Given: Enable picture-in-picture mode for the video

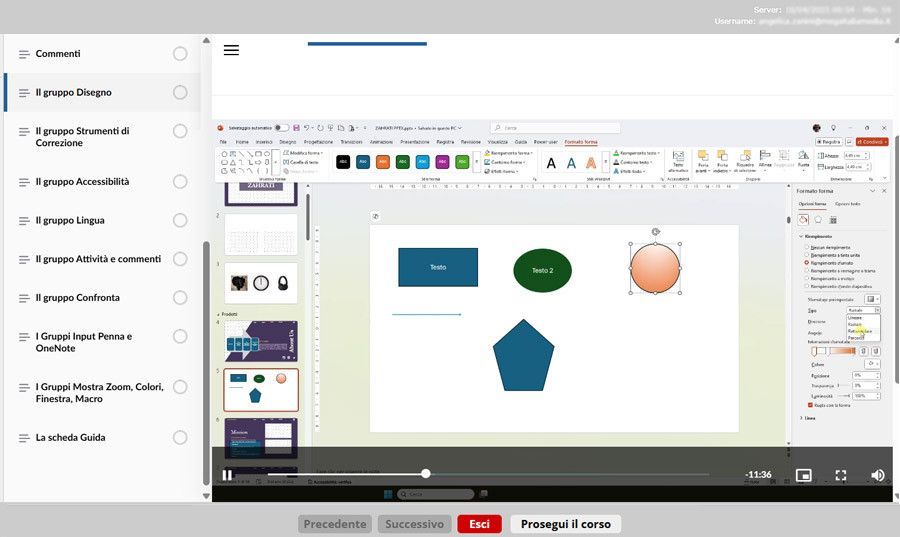Looking at the screenshot, I should click(803, 475).
